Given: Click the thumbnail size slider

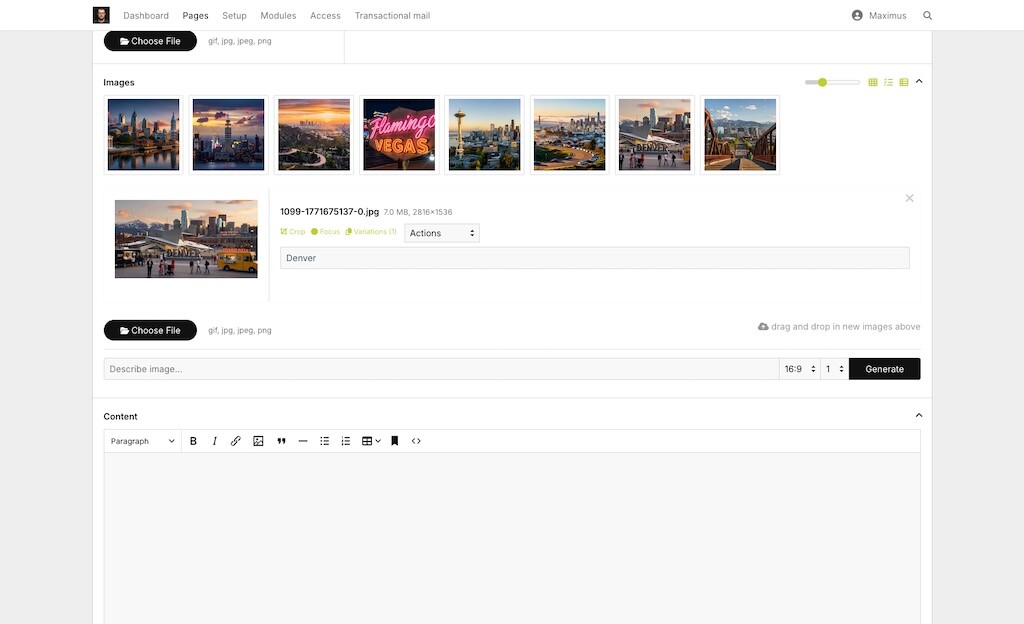Looking at the screenshot, I should pyautogui.click(x=832, y=82).
